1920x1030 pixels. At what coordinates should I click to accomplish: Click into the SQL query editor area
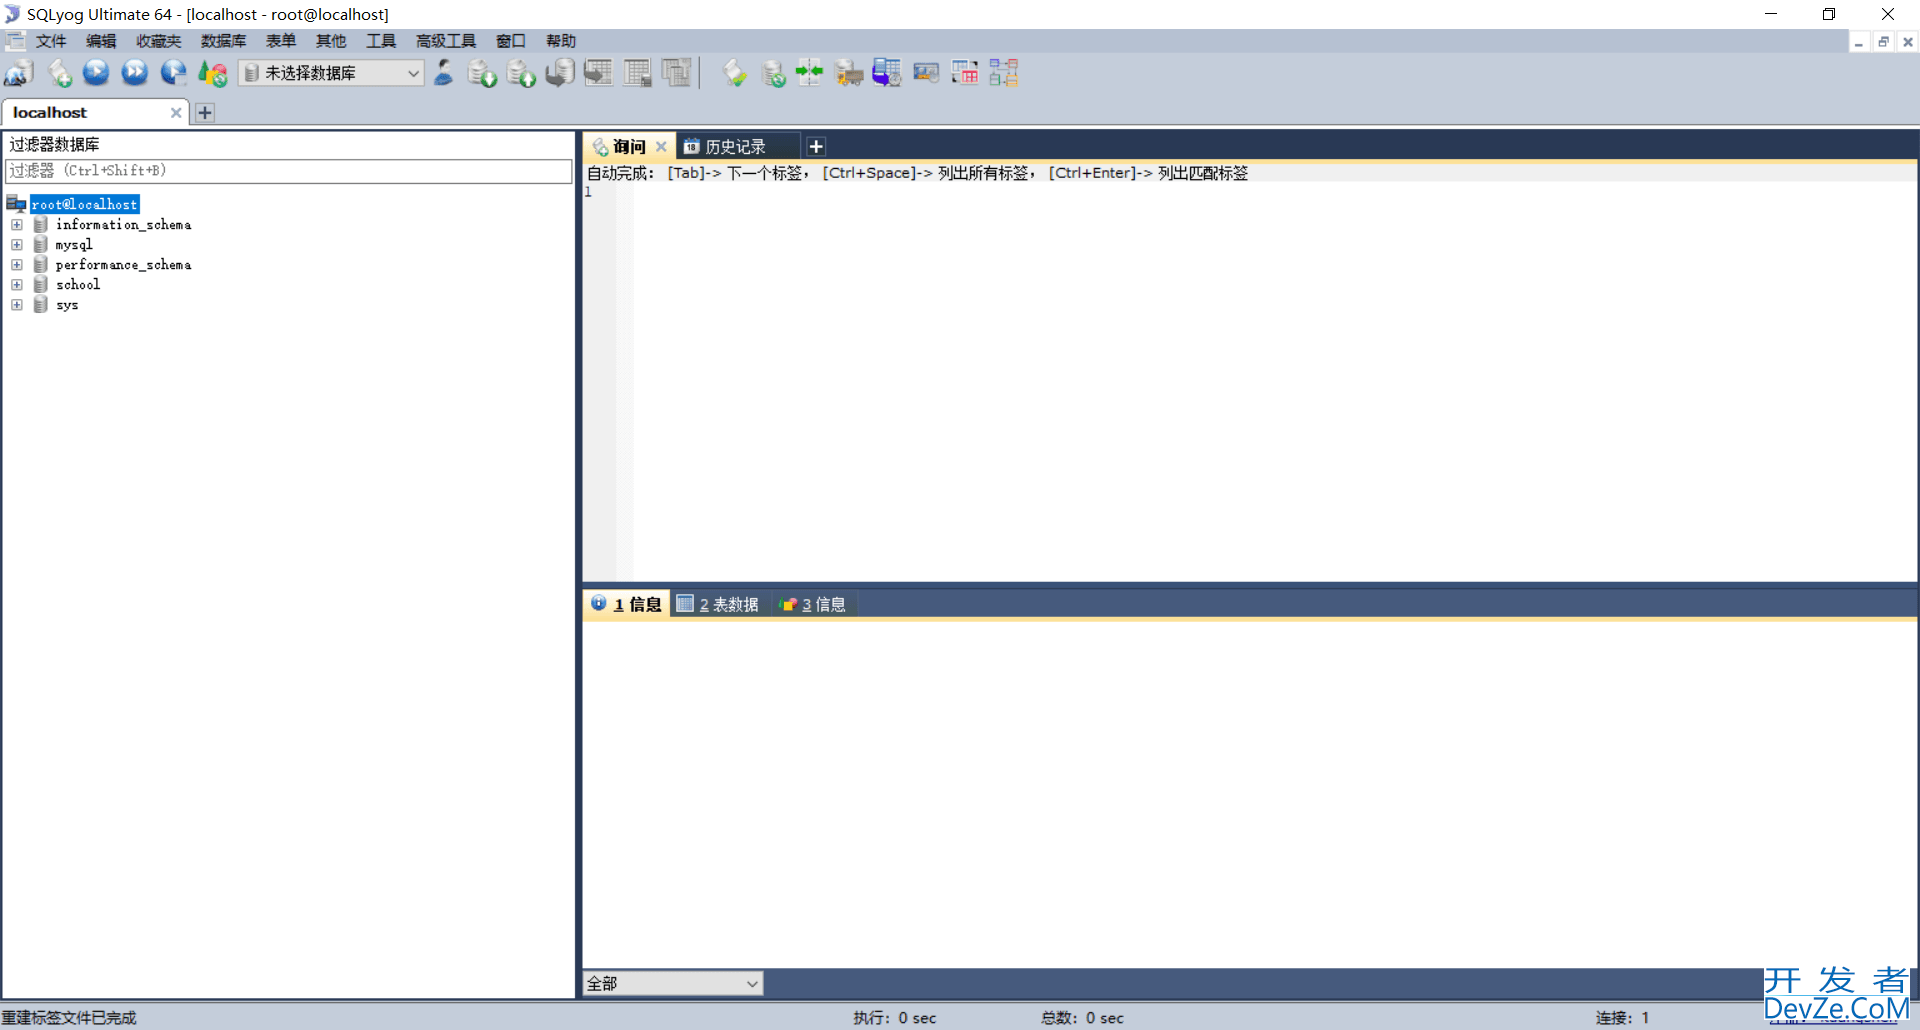point(1275,380)
